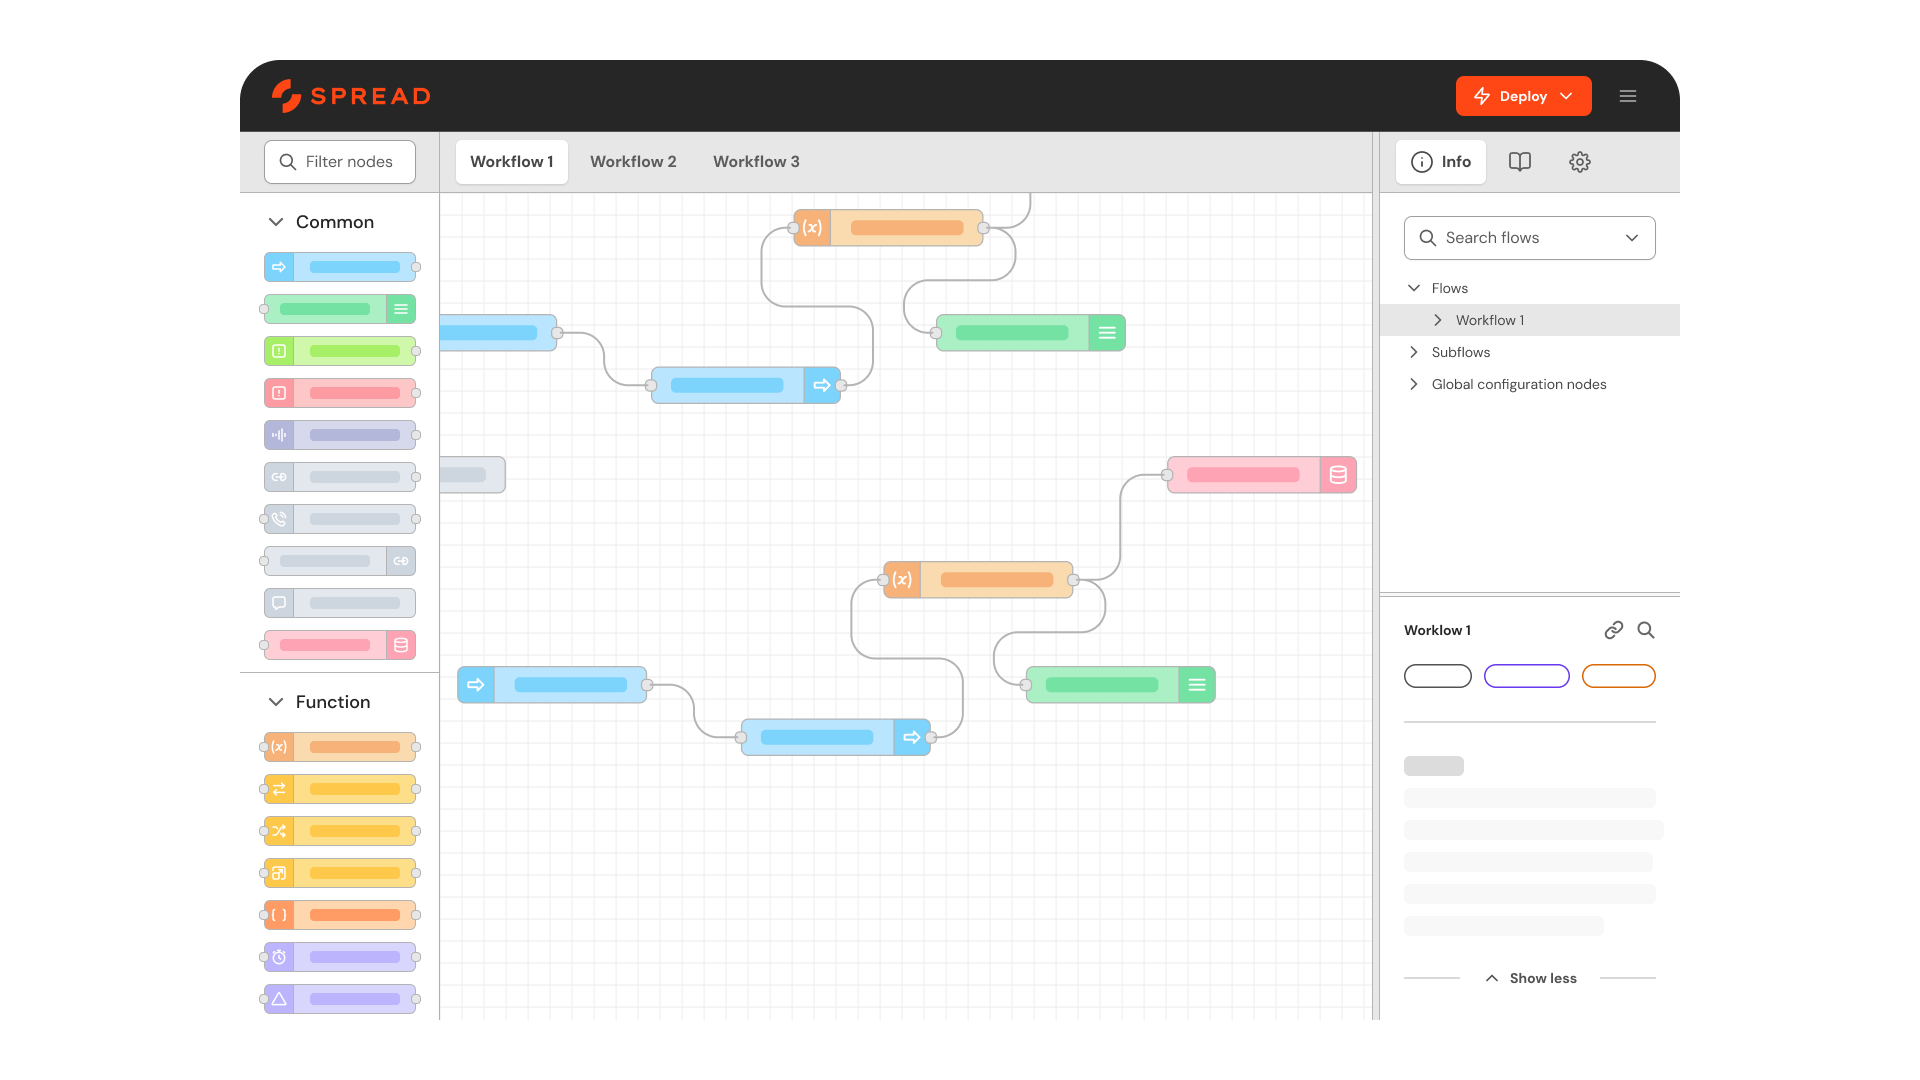Screen dimensions: 1920x1080
Task: Click the function node icon in sidebar
Action: pyautogui.click(x=278, y=746)
